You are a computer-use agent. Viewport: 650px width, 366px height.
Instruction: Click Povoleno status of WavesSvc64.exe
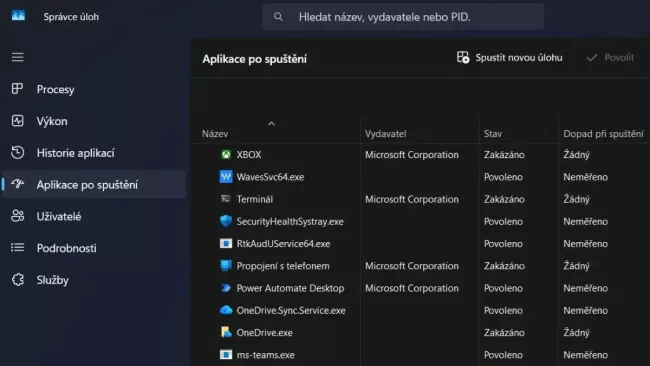click(x=503, y=177)
